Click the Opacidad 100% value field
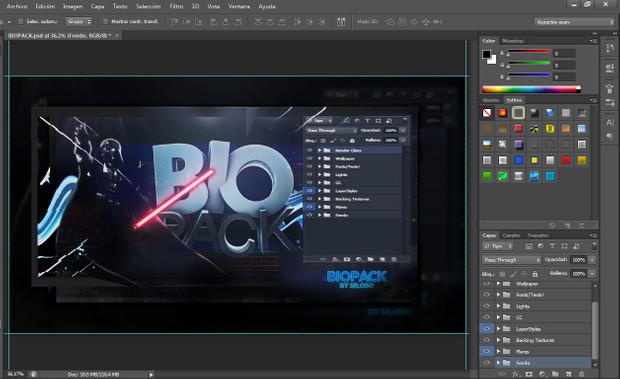This screenshot has width=620, height=379. coord(579,260)
